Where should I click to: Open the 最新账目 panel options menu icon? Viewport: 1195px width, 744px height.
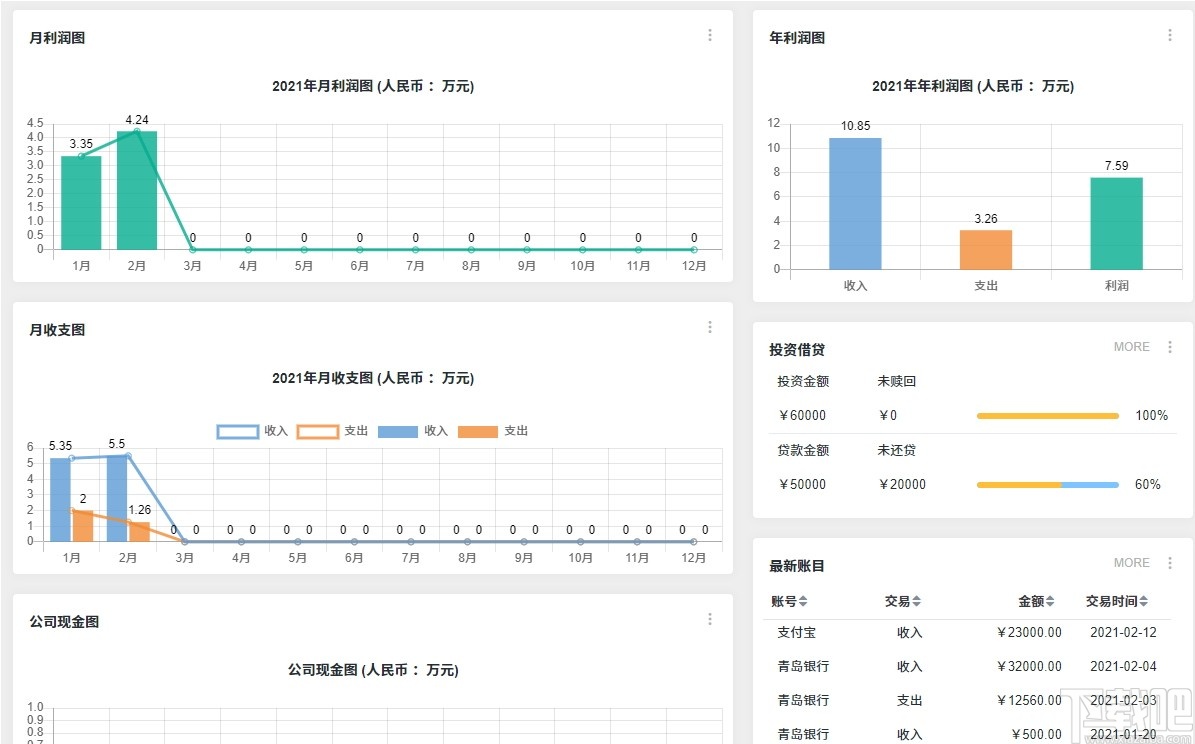(x=1170, y=562)
